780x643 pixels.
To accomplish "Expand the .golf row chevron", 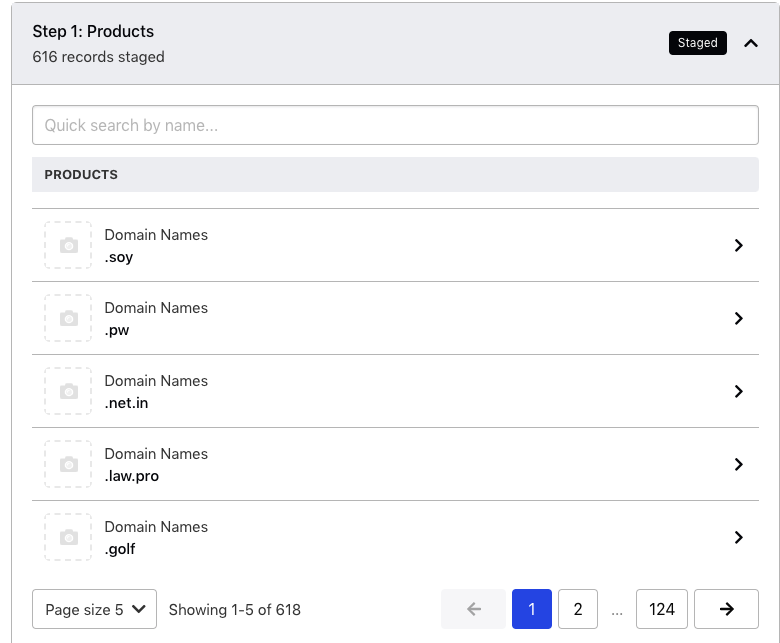I will point(738,537).
